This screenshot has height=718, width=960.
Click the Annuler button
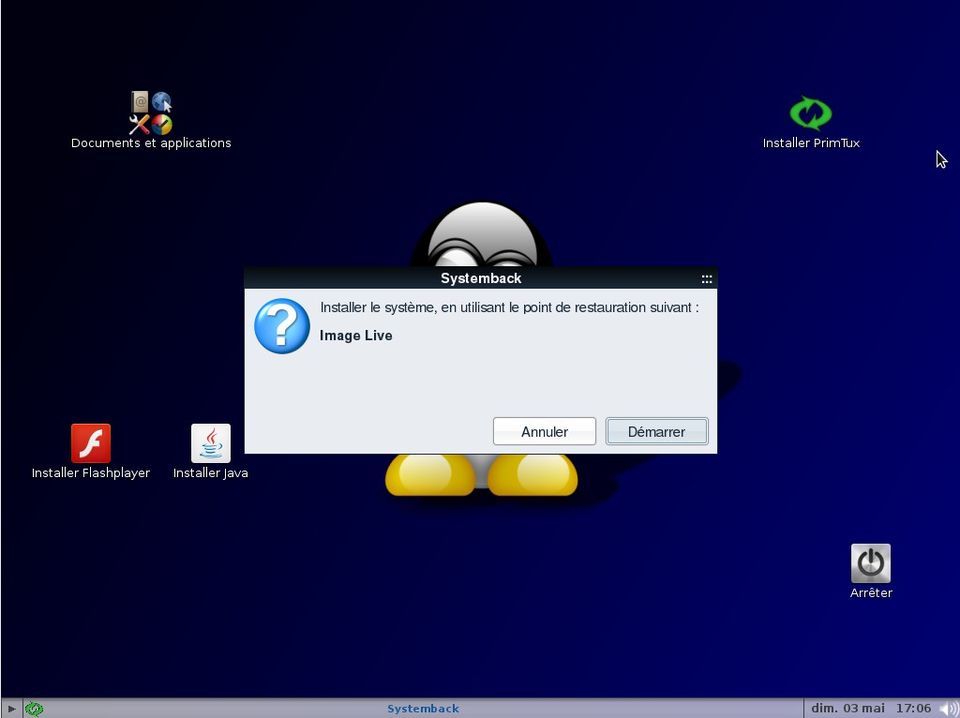click(x=544, y=431)
